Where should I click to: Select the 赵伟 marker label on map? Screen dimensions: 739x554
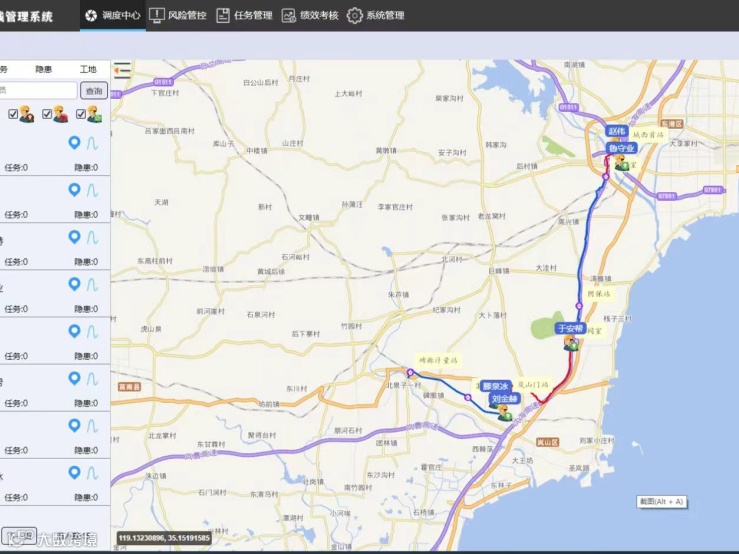(x=616, y=131)
